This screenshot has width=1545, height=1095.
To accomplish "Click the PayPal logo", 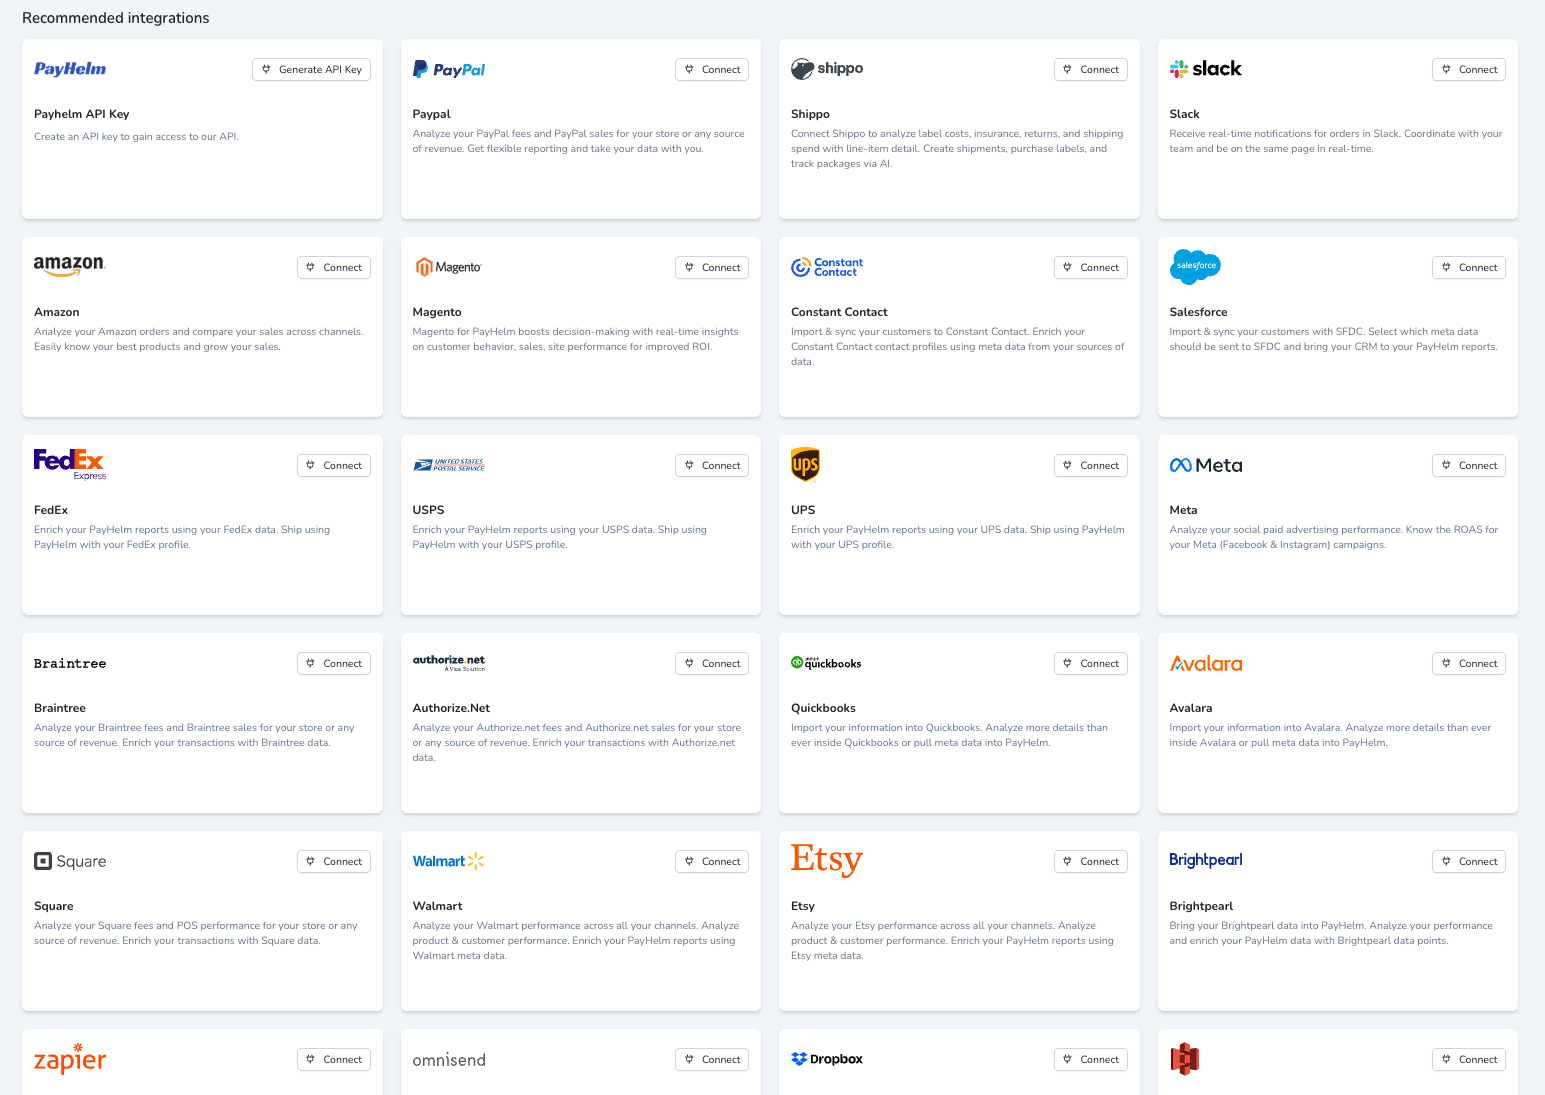I will coord(449,69).
